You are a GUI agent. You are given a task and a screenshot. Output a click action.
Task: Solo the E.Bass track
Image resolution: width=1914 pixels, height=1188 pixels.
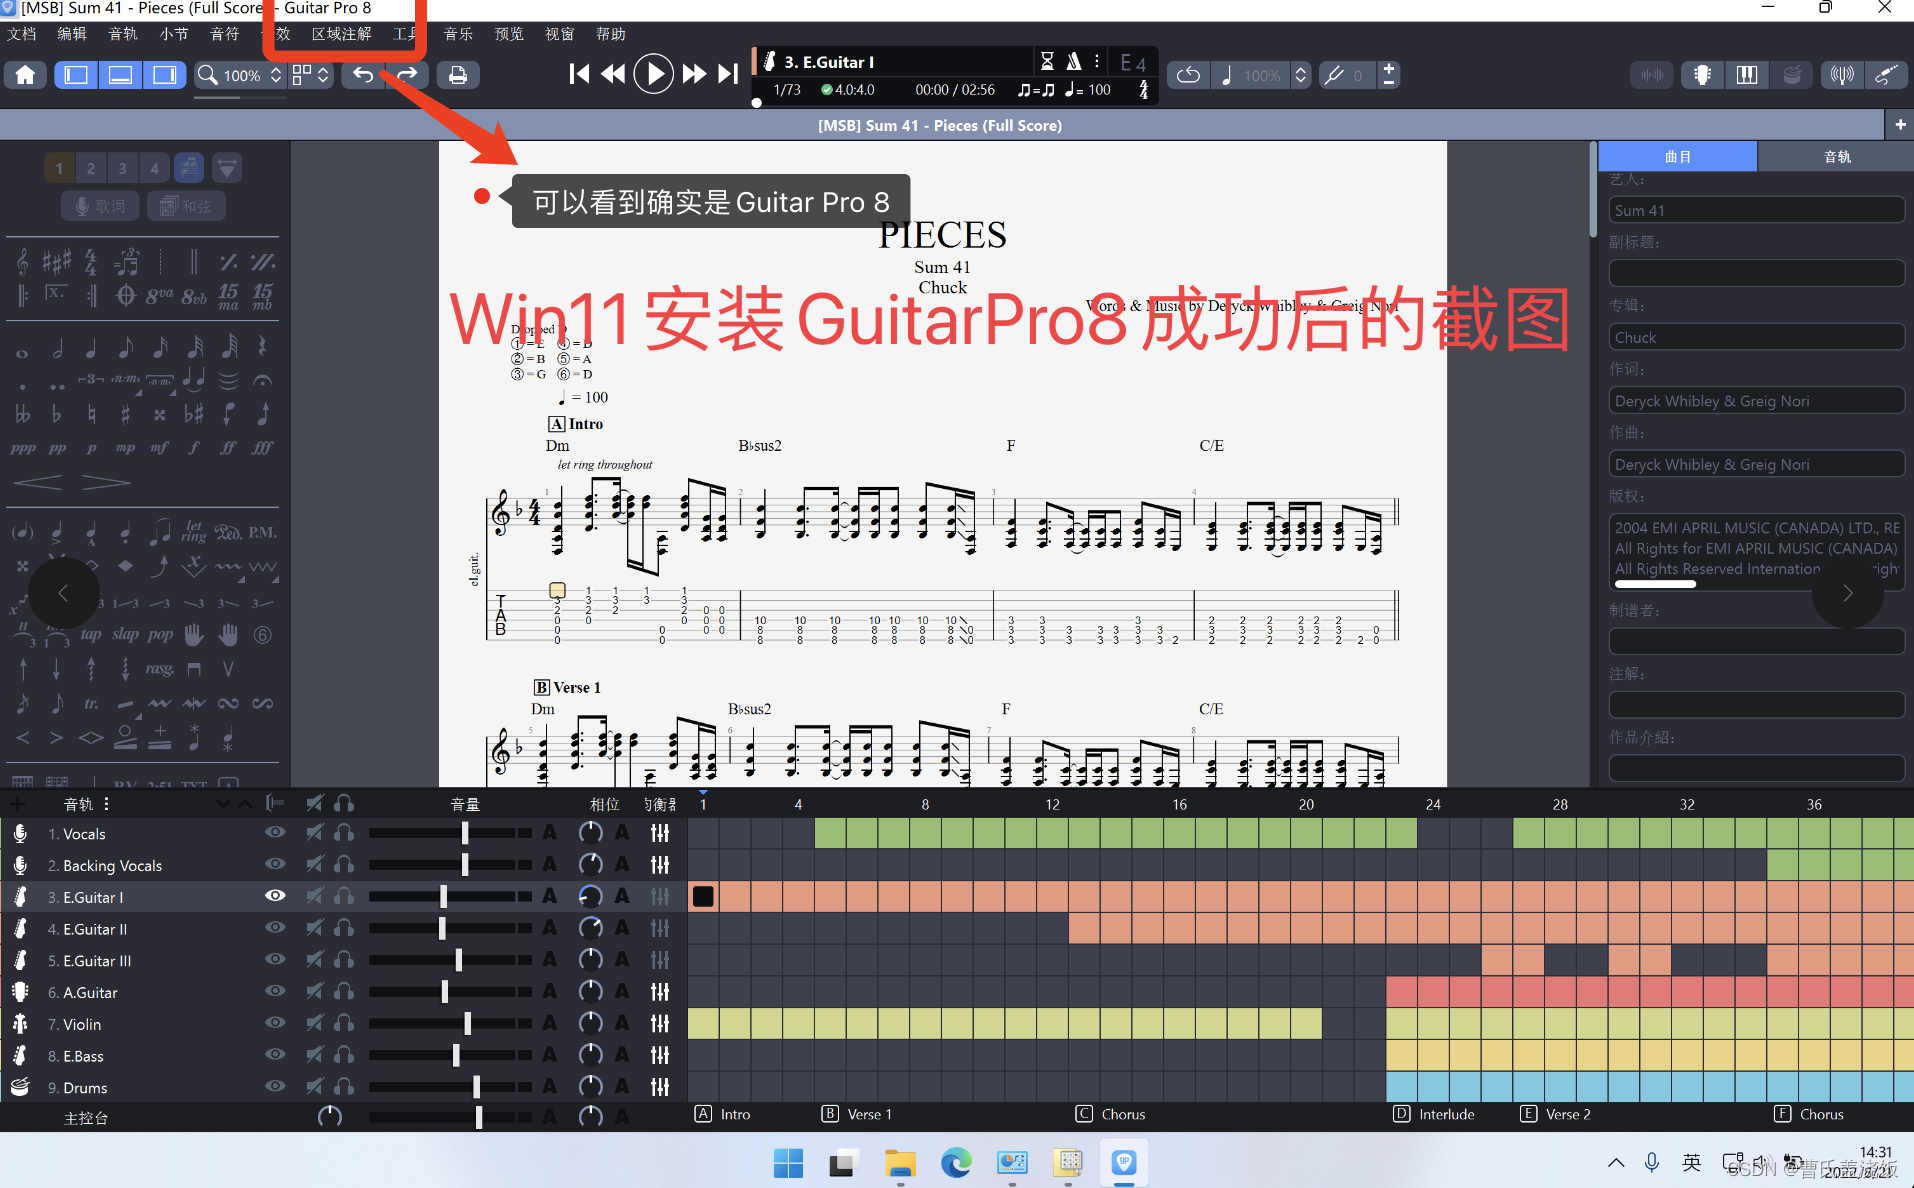click(x=344, y=1055)
